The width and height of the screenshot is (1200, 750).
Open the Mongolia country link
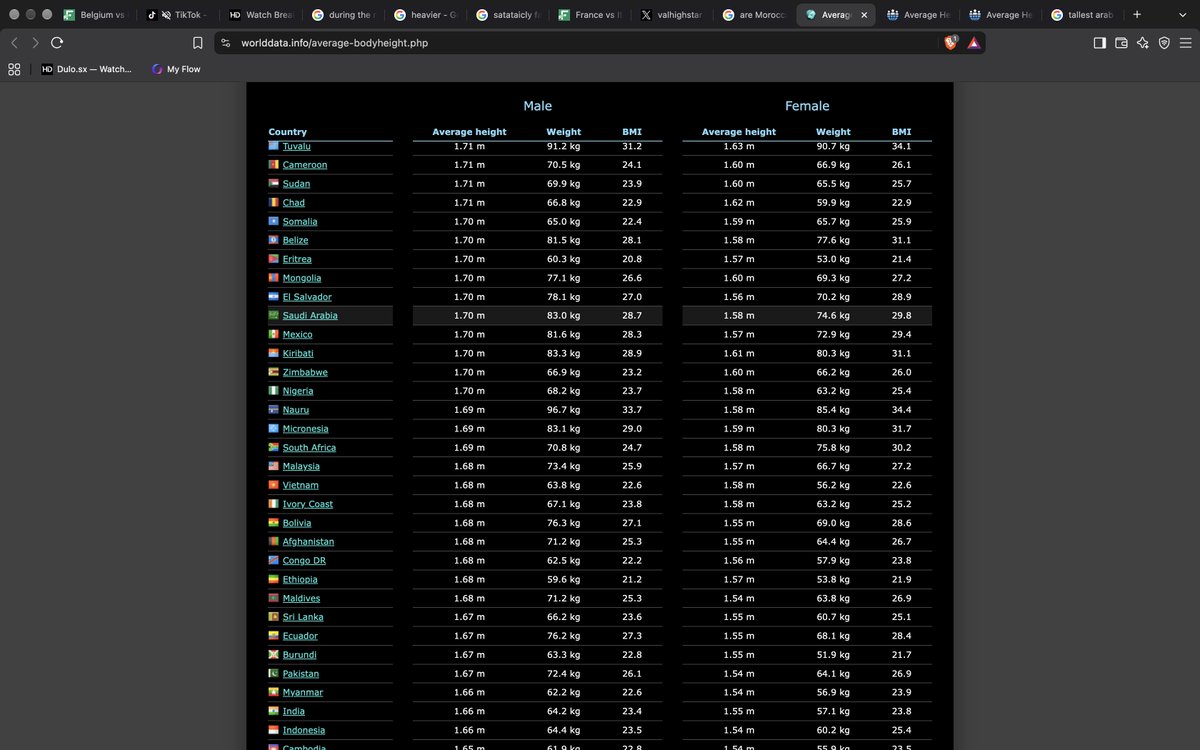point(302,278)
